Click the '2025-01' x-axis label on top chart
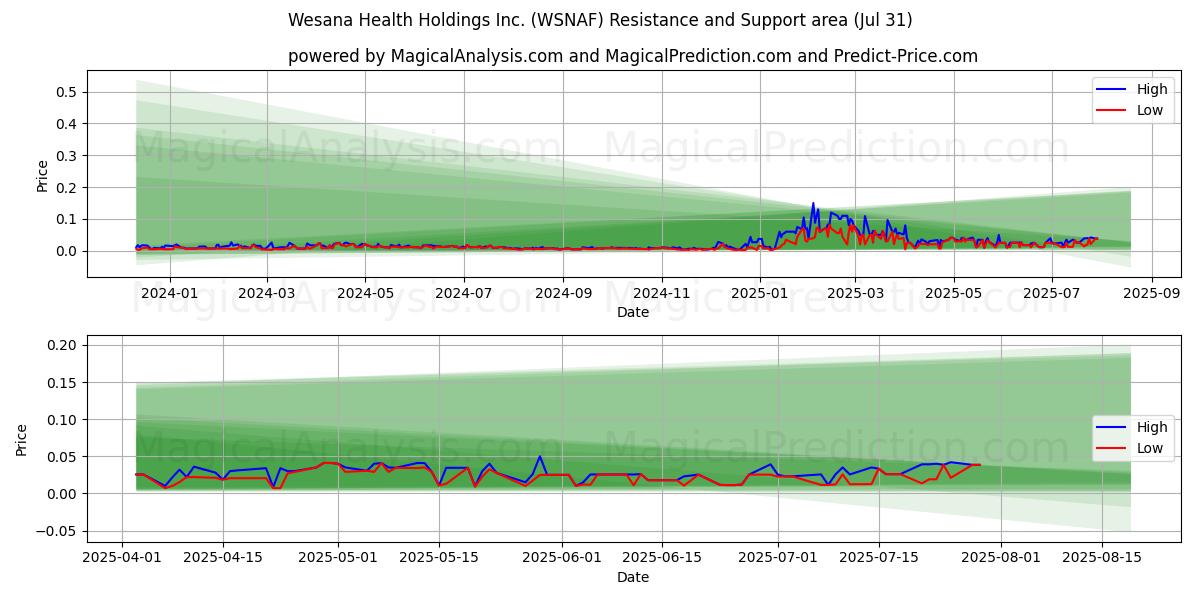1200x600 pixels. (759, 293)
